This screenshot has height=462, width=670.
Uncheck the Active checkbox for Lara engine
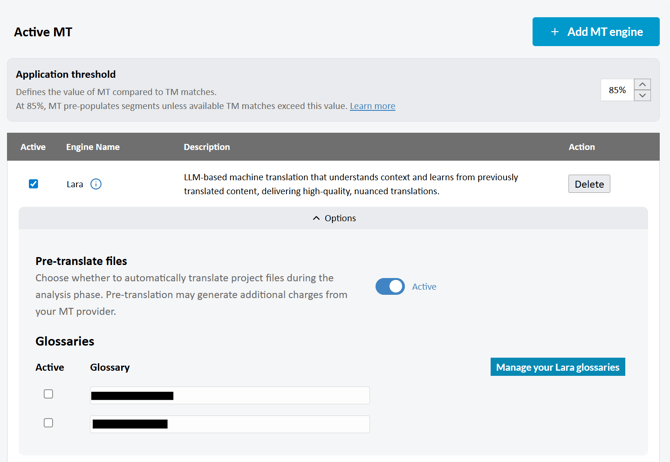point(33,184)
